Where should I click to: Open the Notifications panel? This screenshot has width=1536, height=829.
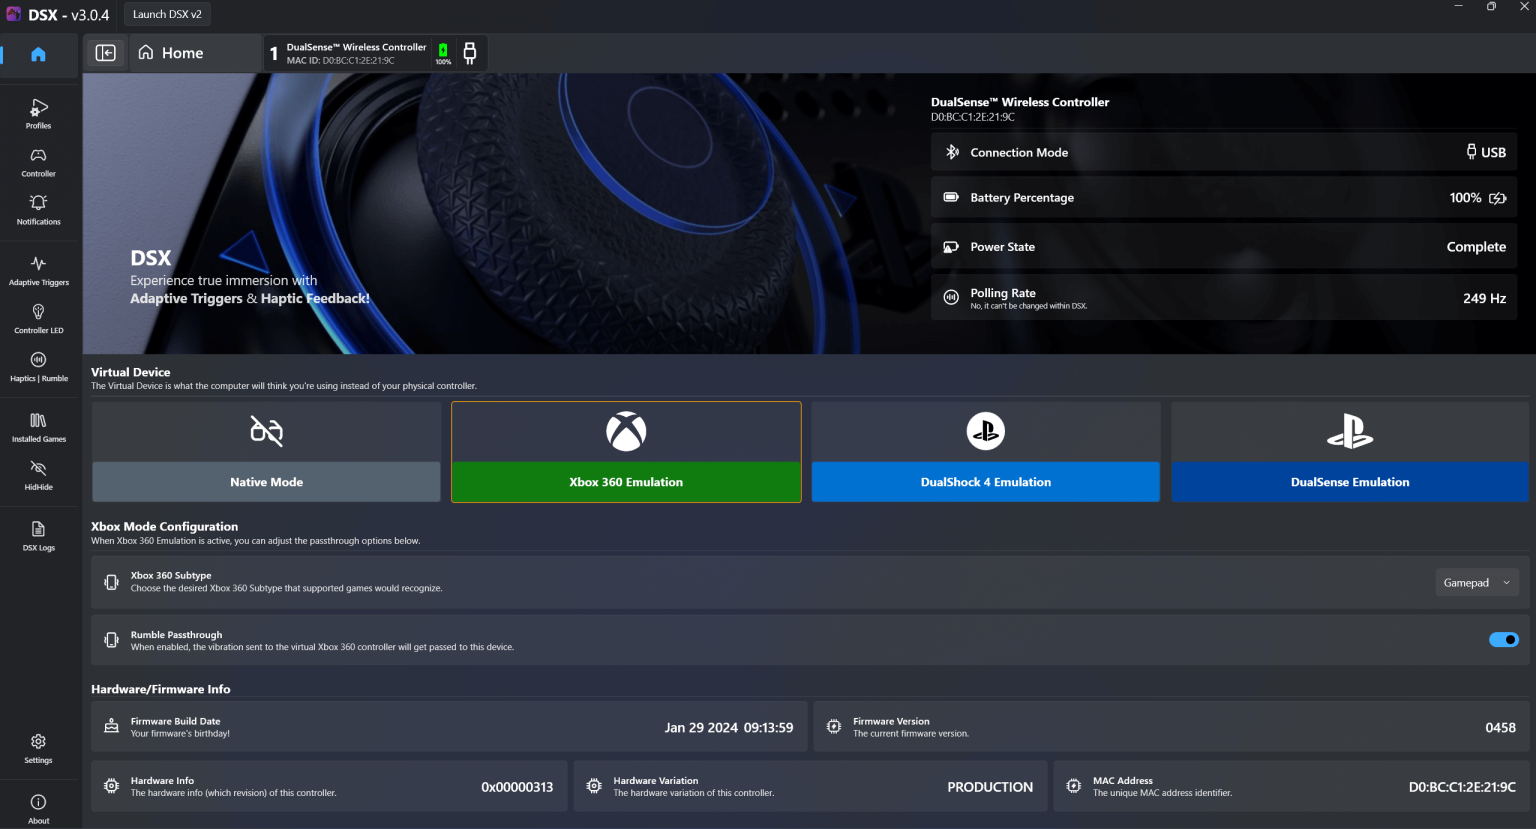point(38,210)
